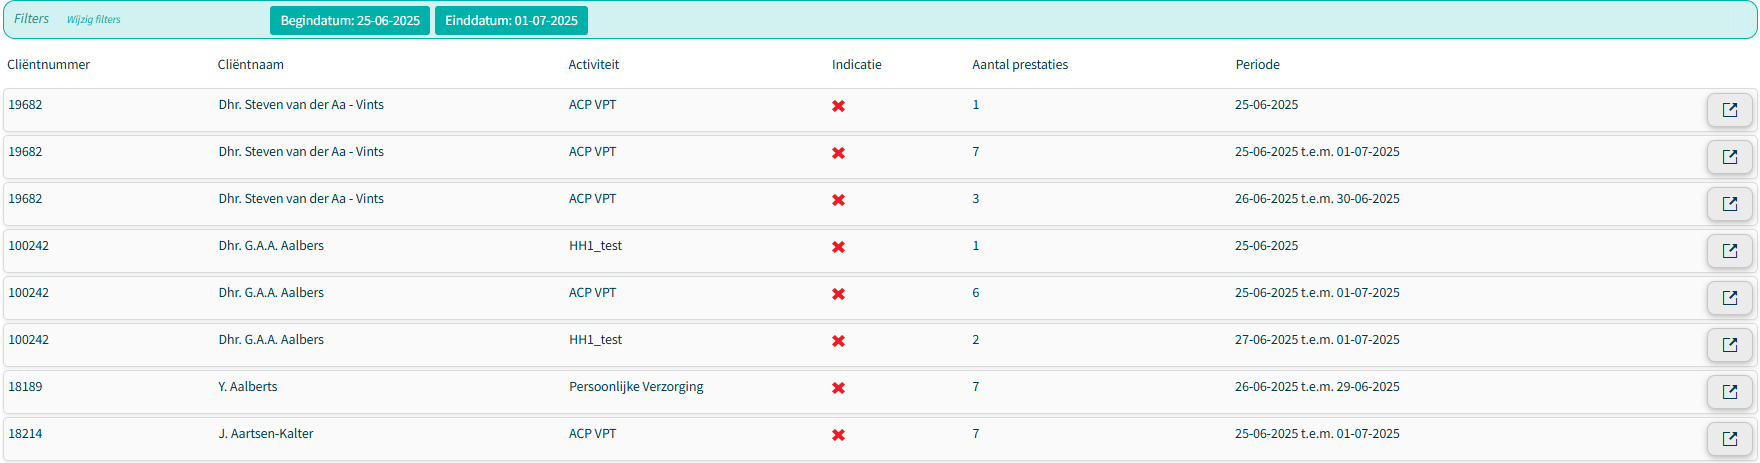Sort by Activiteit column header
Image resolution: width=1760 pixels, height=463 pixels.
click(x=594, y=65)
